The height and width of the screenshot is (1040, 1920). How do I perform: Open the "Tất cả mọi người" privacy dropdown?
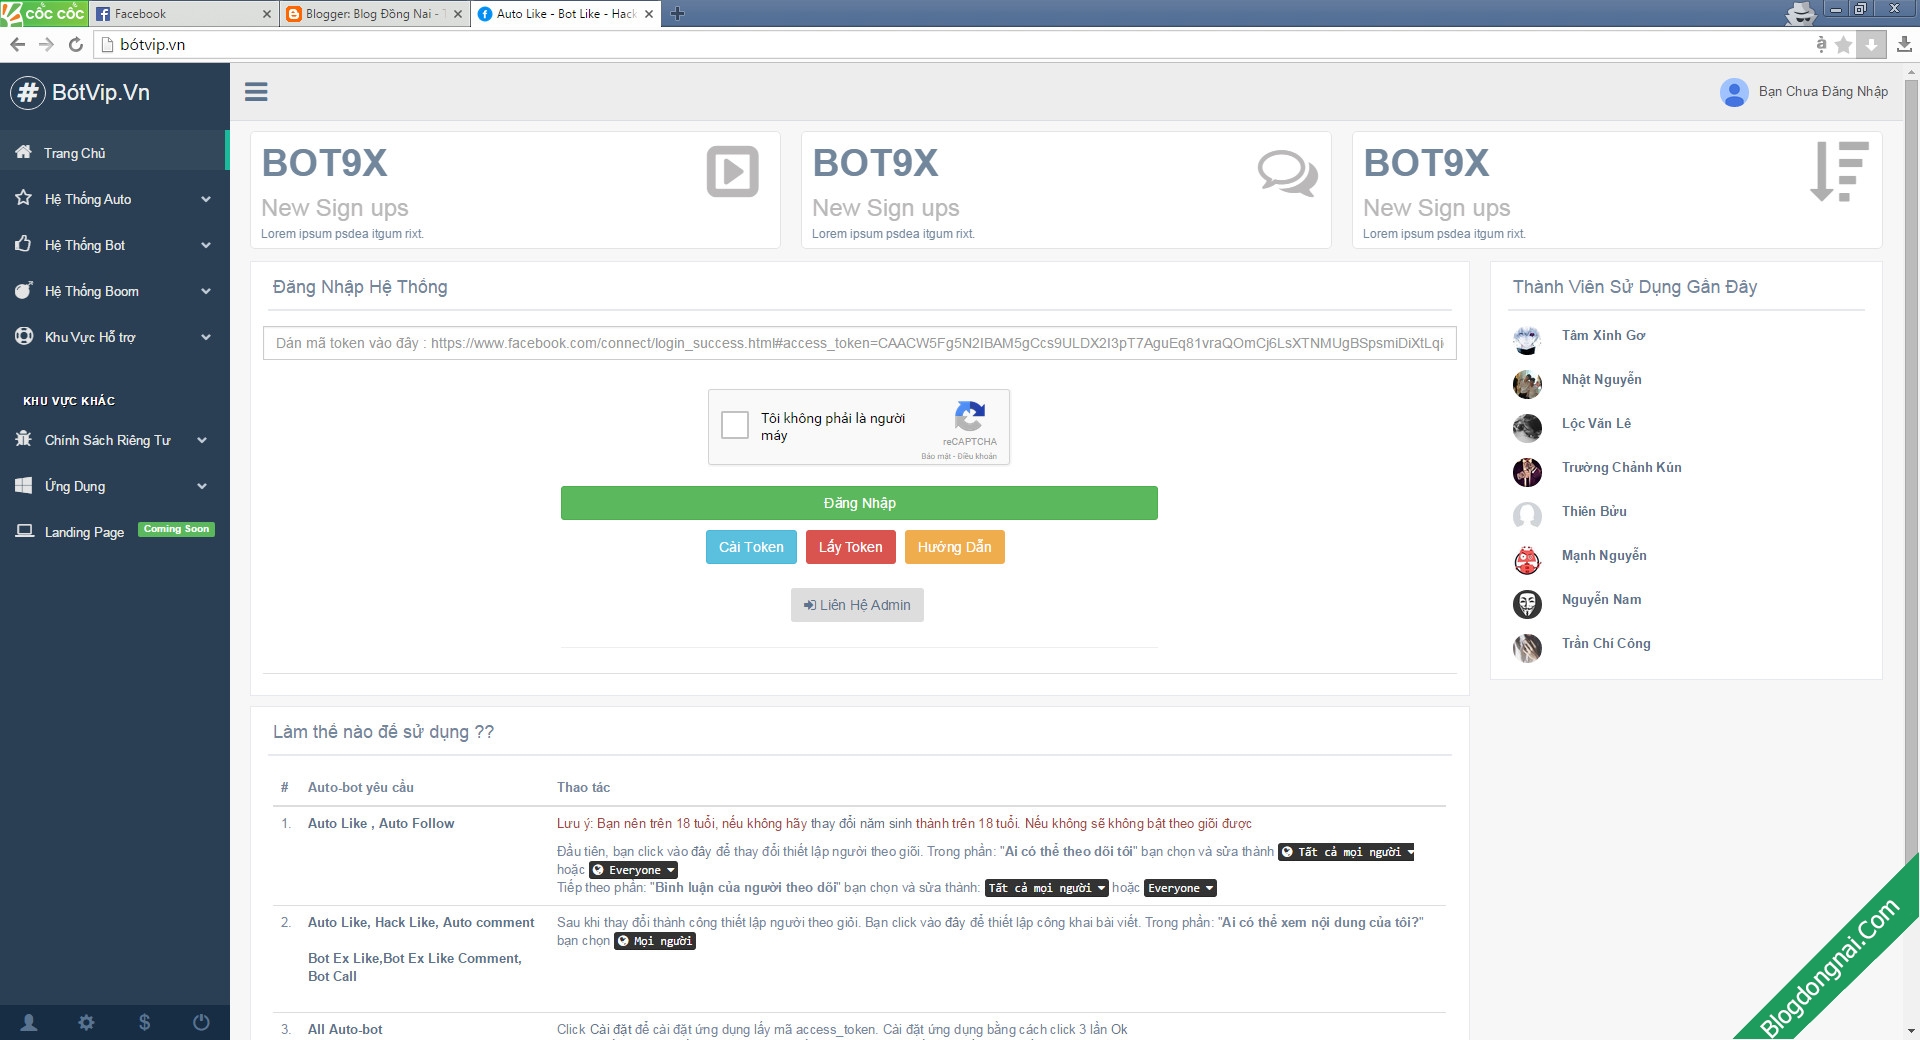(x=1347, y=852)
